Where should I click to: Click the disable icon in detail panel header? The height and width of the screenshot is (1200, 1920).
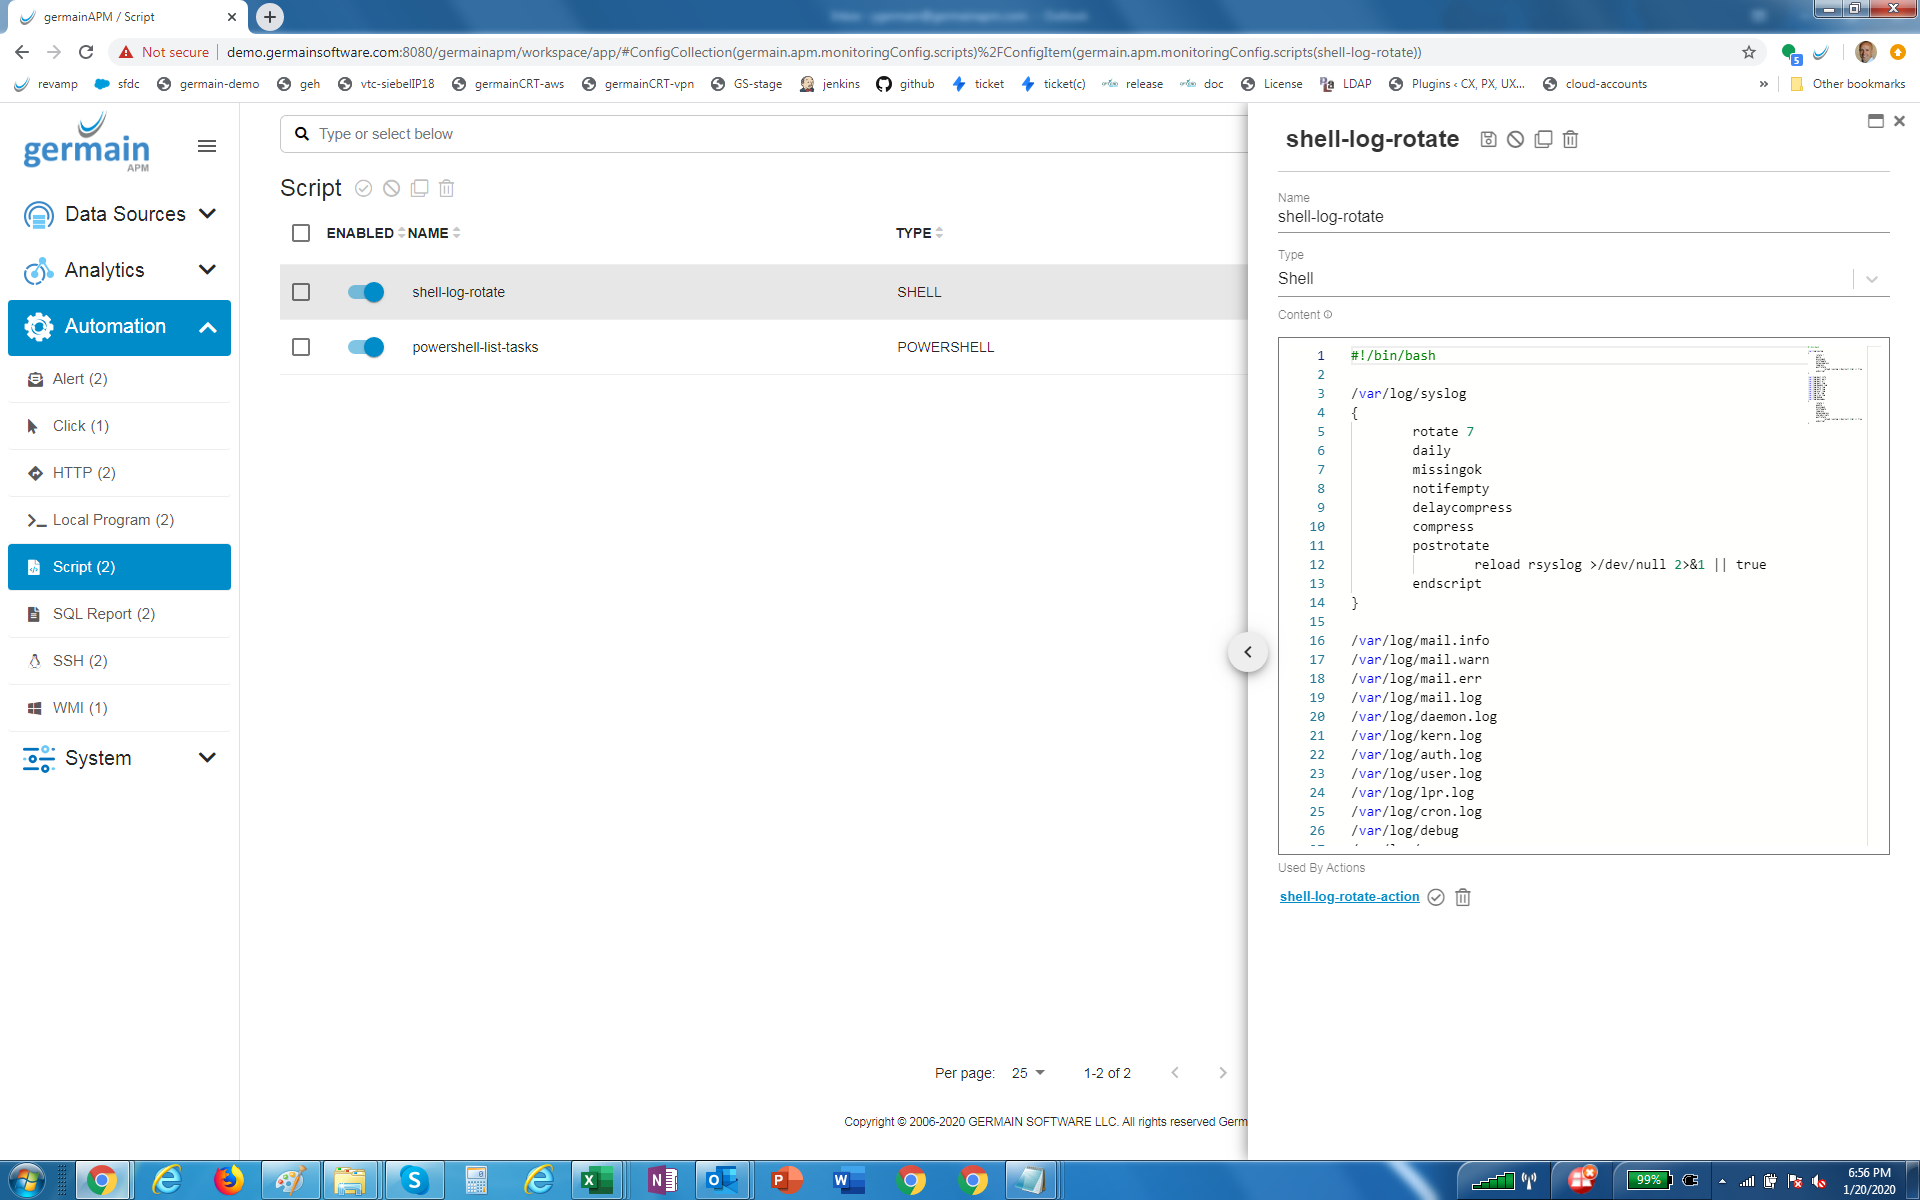1516,140
